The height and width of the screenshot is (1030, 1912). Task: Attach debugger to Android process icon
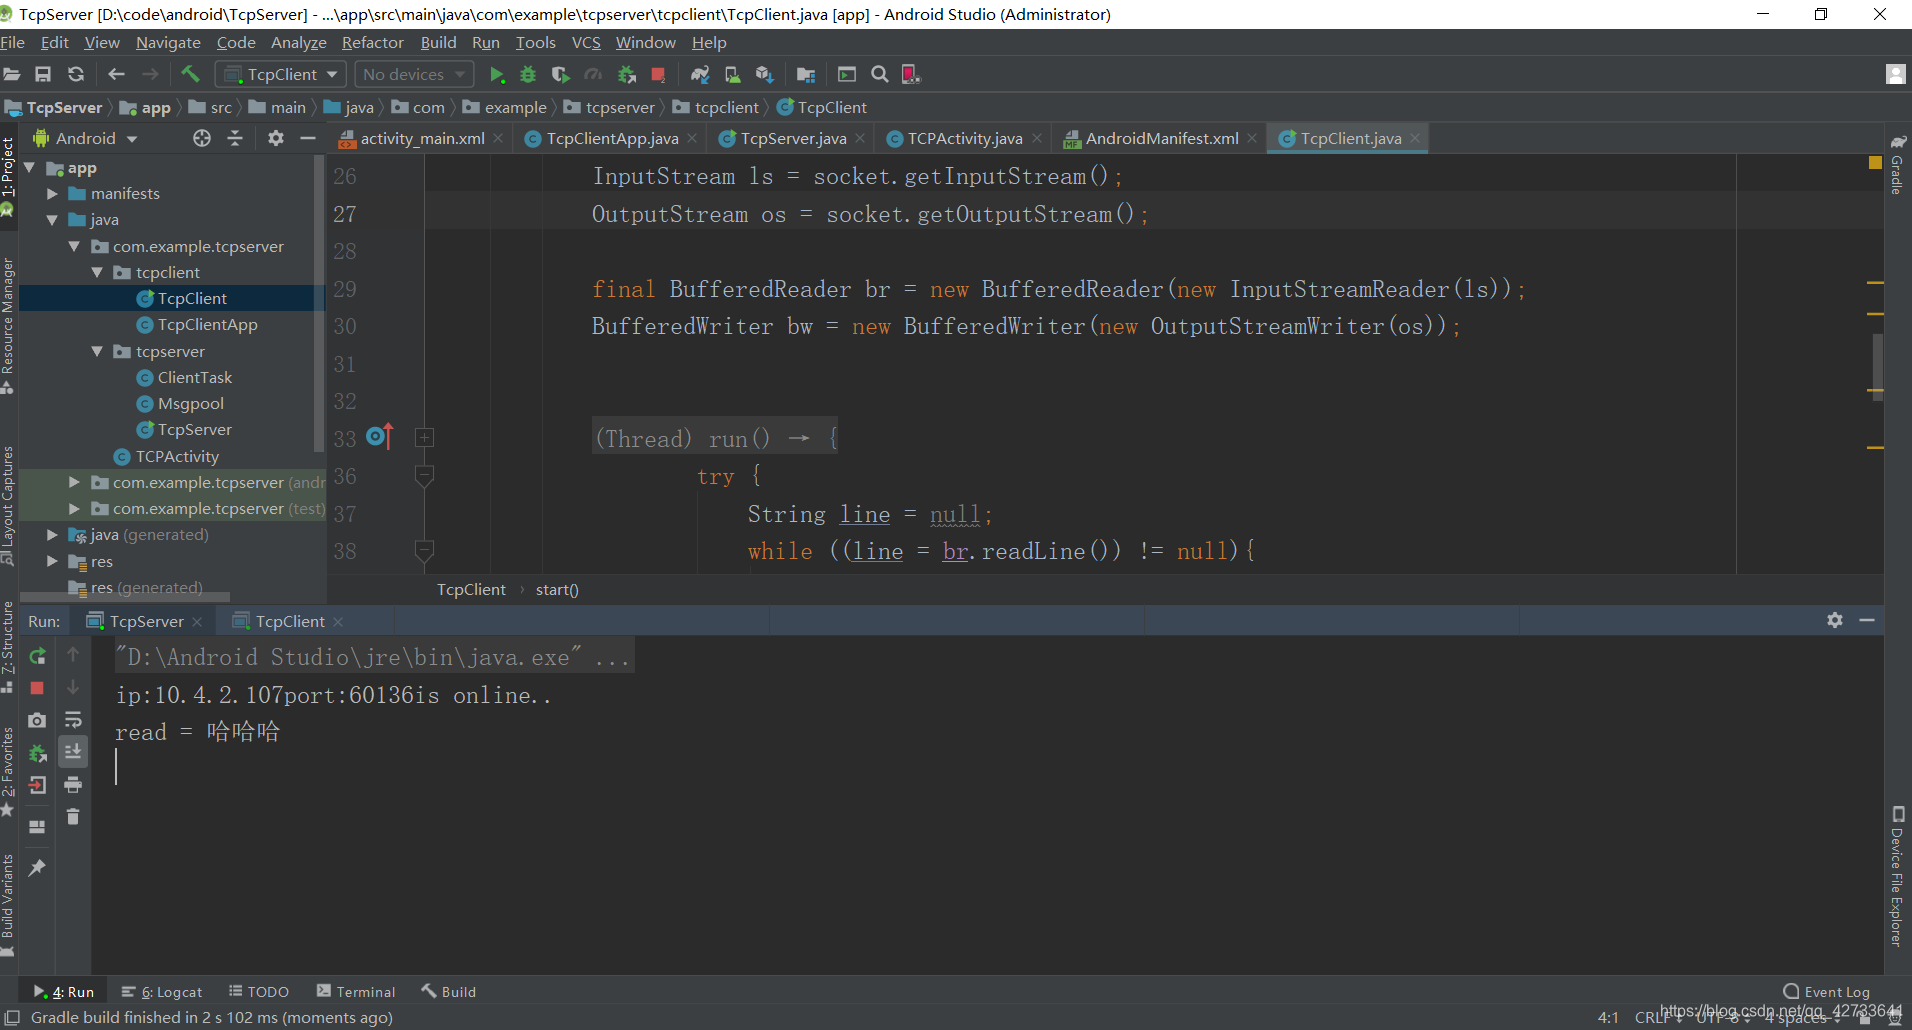pyautogui.click(x=627, y=74)
